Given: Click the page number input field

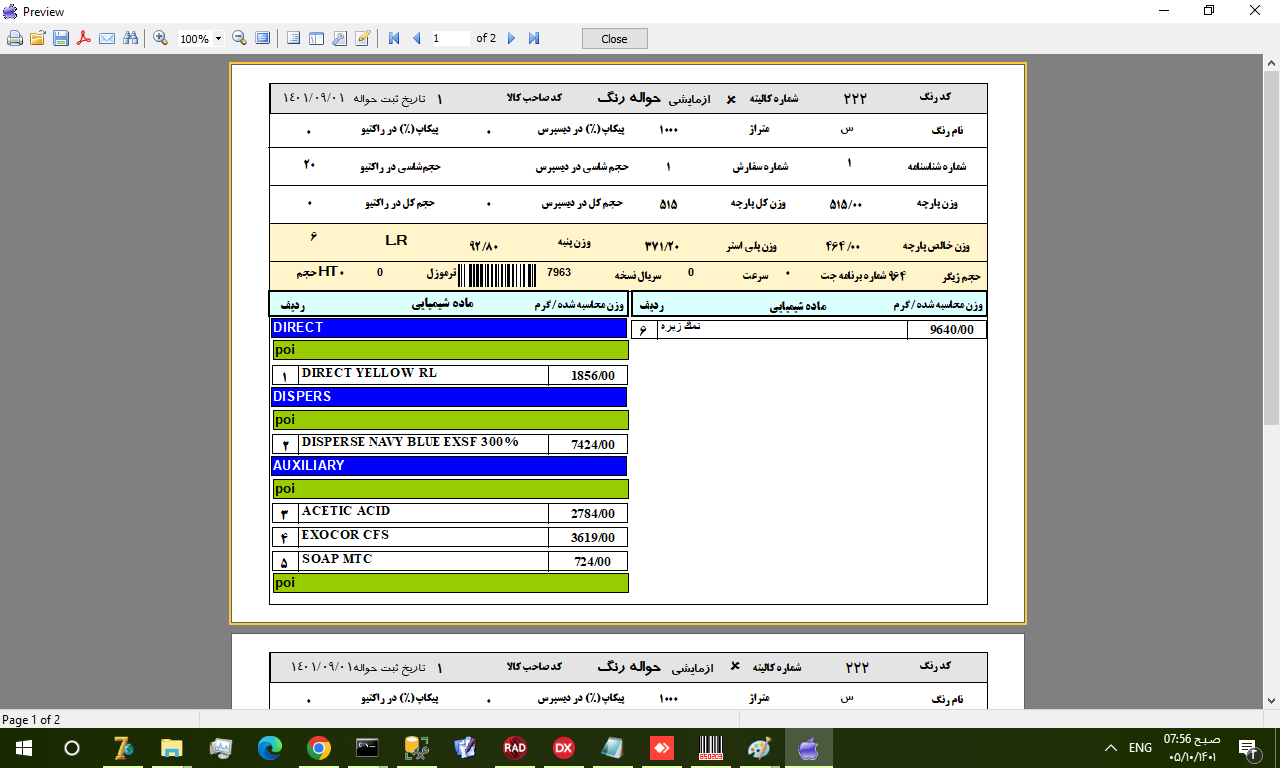Looking at the screenshot, I should coord(449,38).
